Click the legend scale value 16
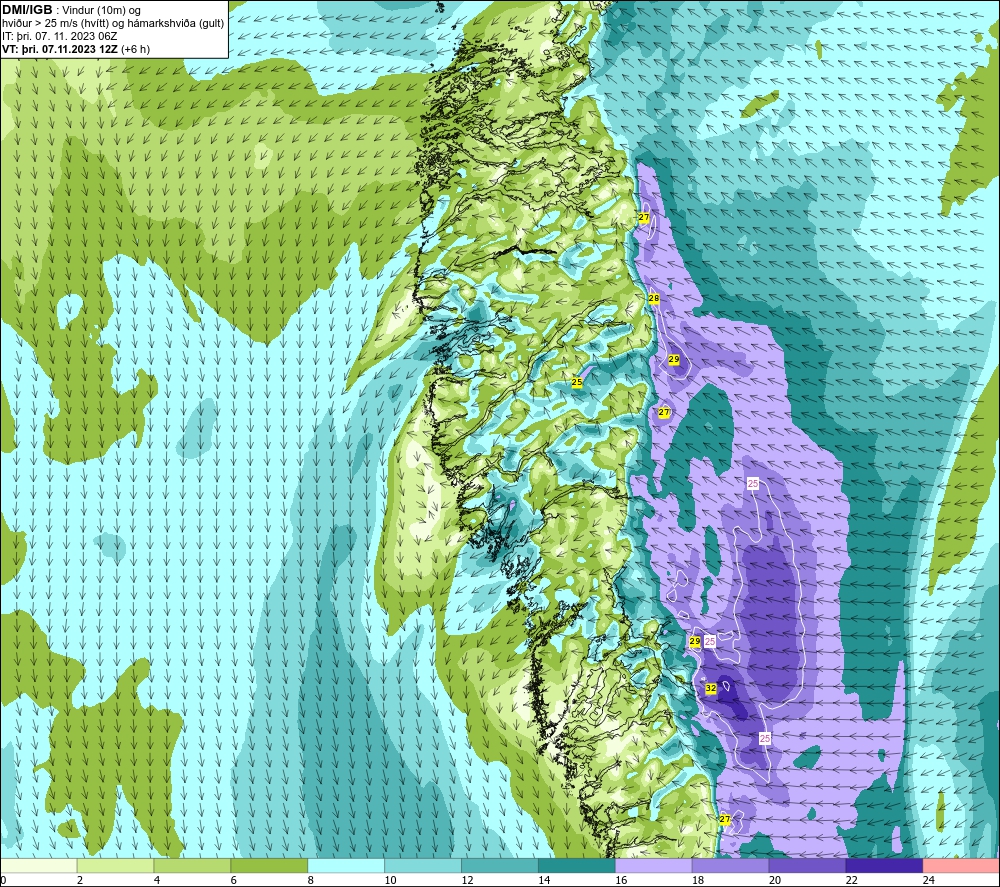The width and height of the screenshot is (1000, 887). (621, 880)
